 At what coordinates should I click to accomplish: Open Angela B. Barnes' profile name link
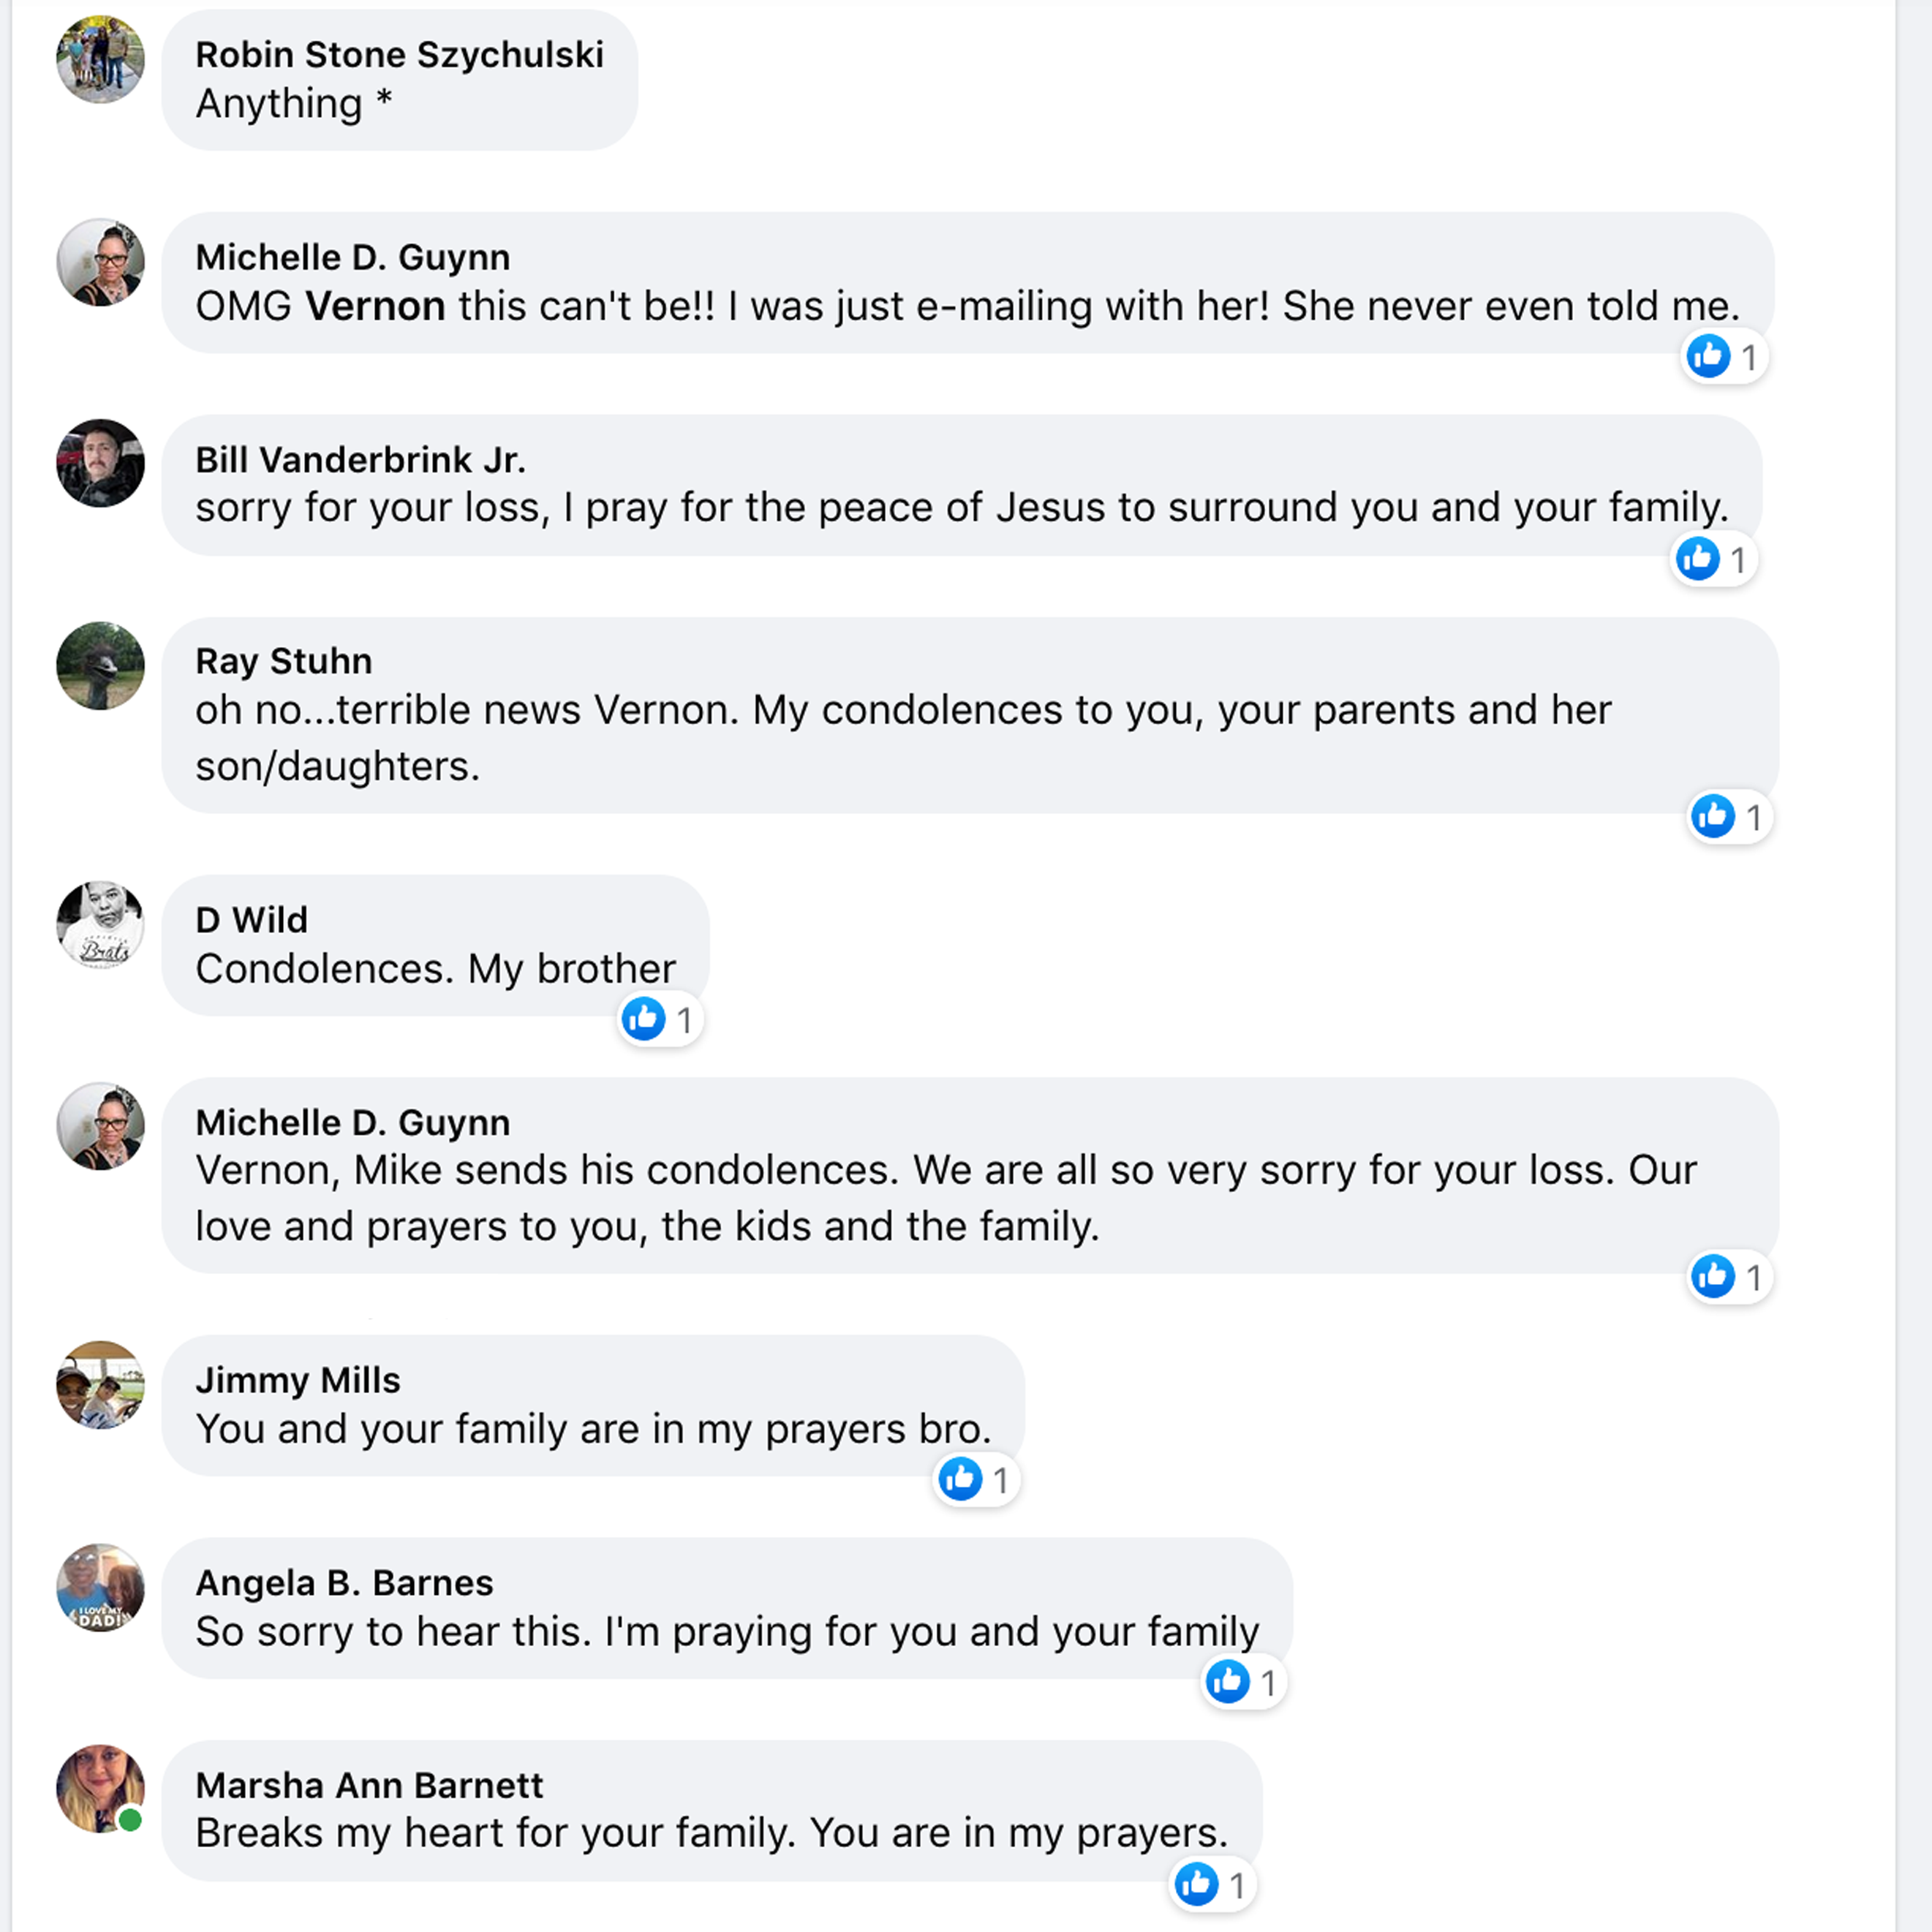pos(344,1583)
